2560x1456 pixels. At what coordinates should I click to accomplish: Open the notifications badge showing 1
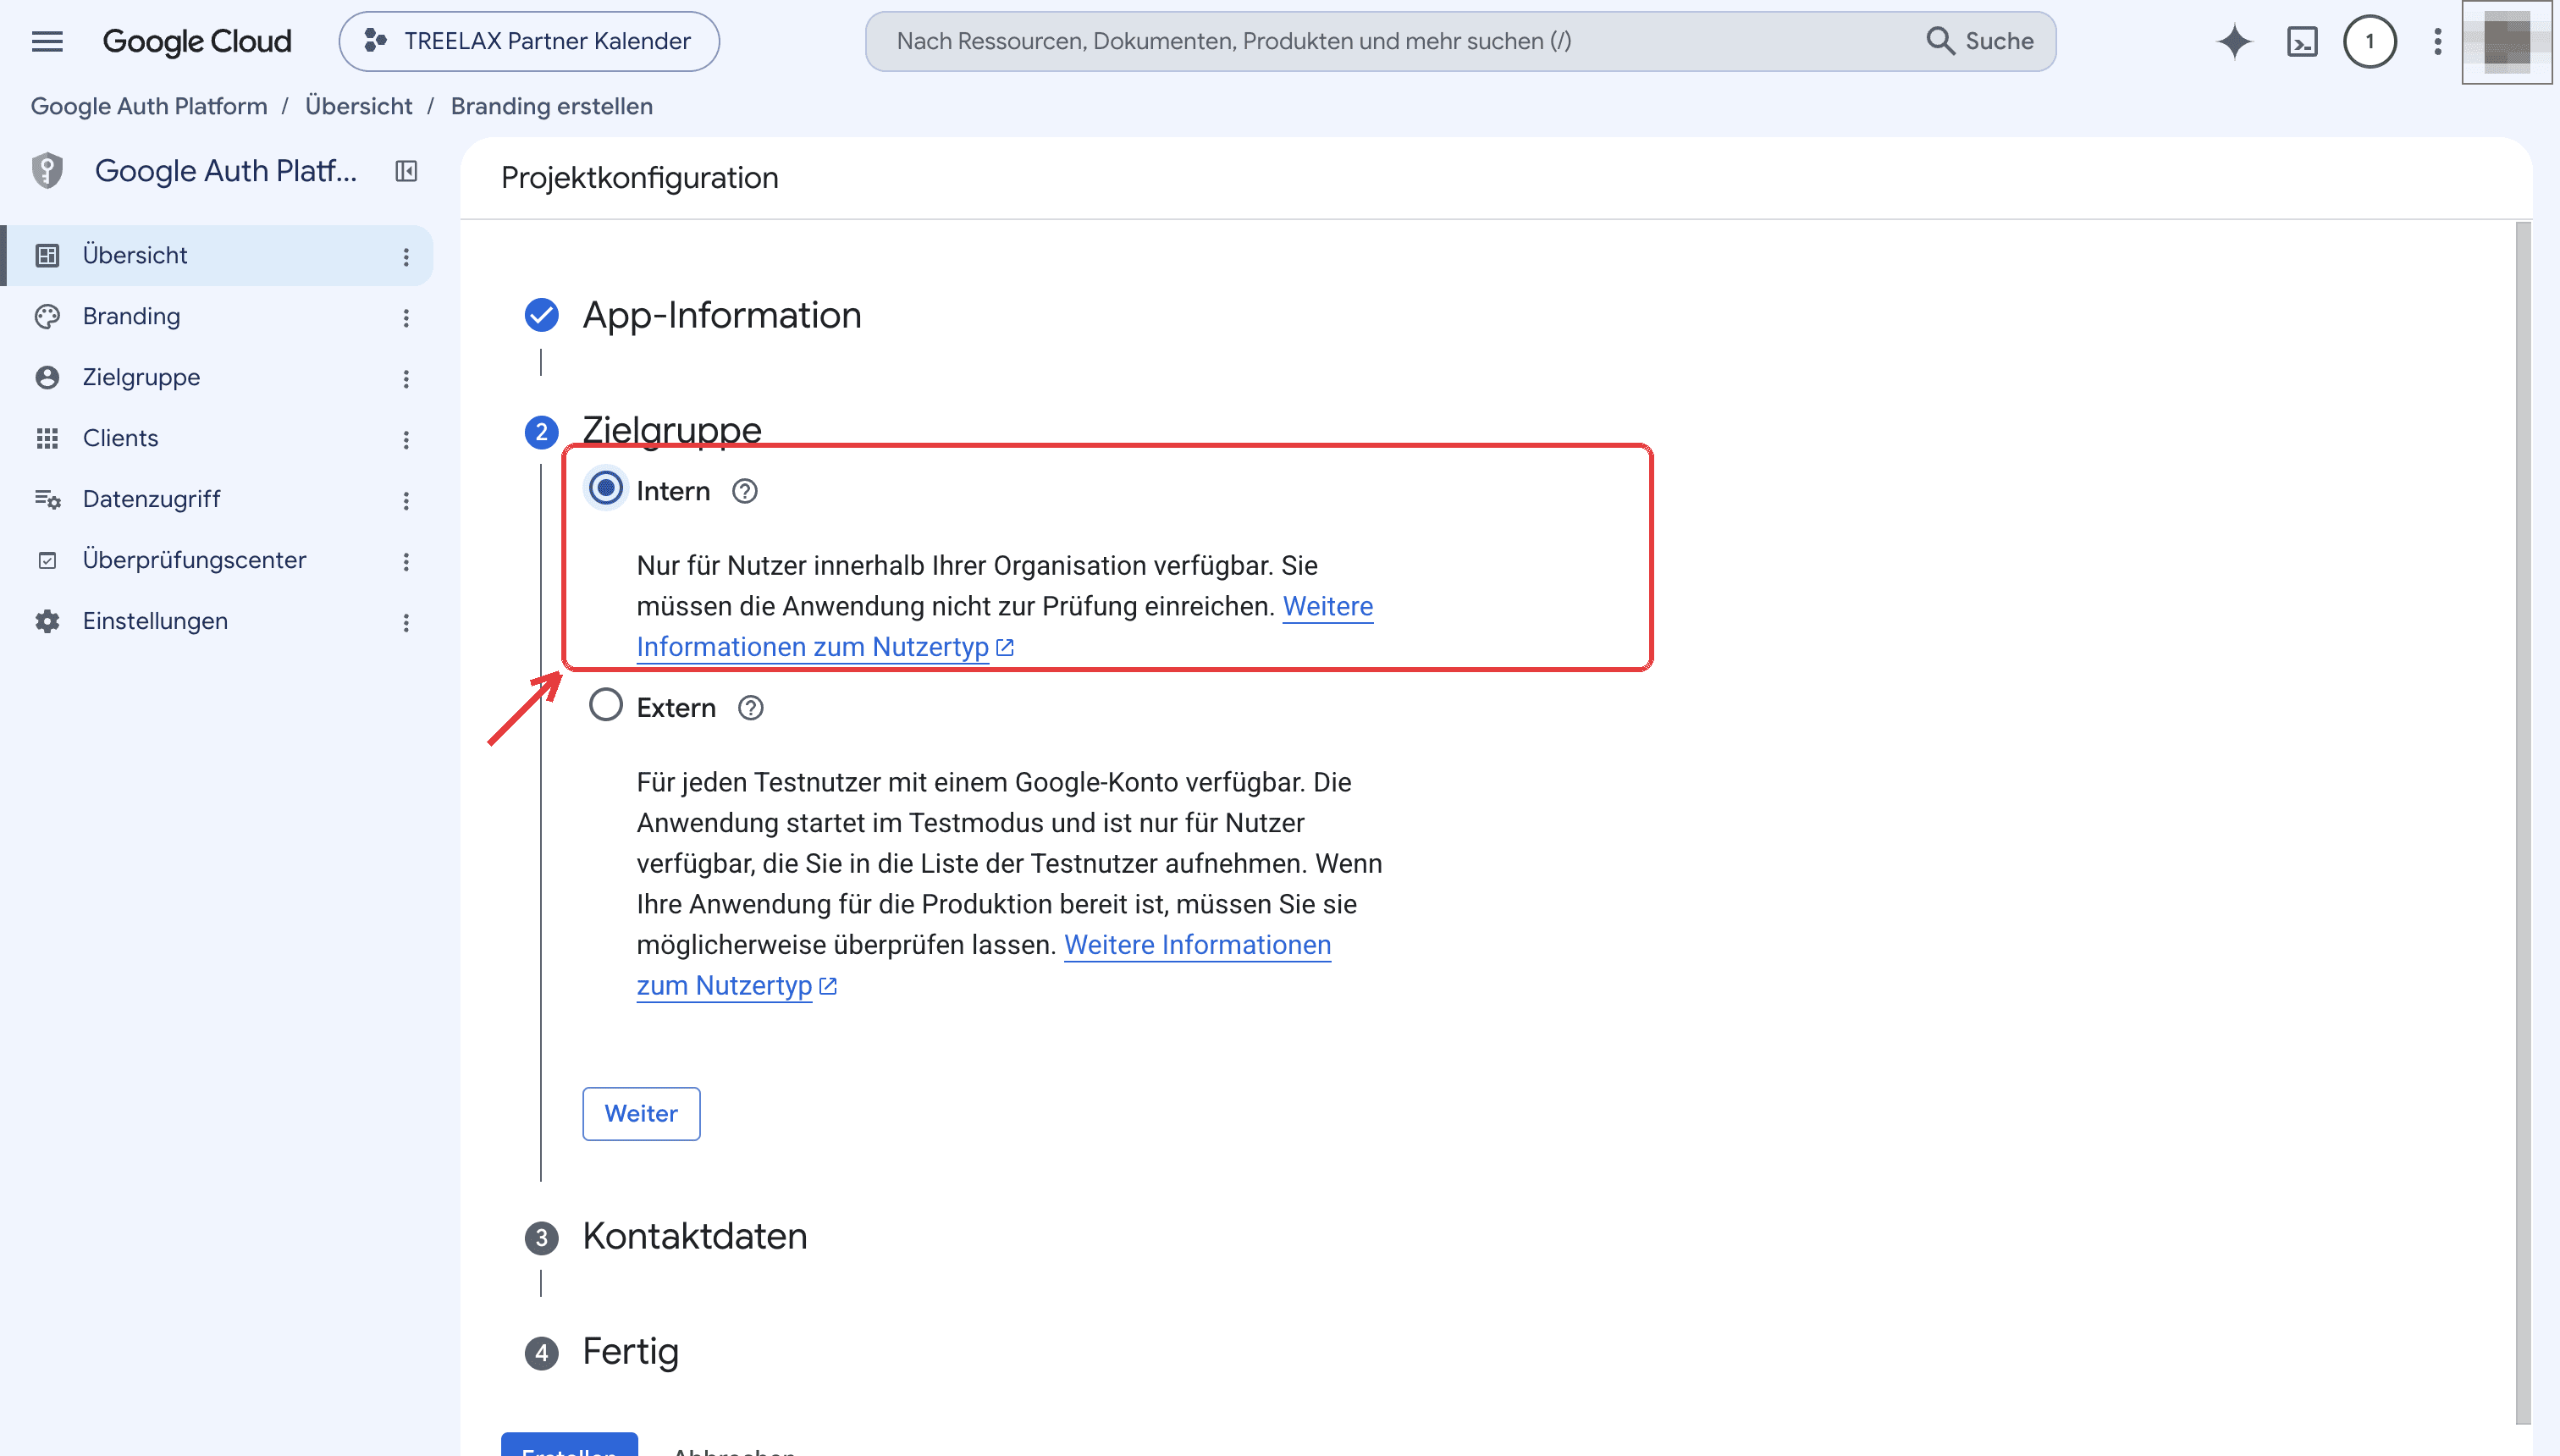[2369, 41]
